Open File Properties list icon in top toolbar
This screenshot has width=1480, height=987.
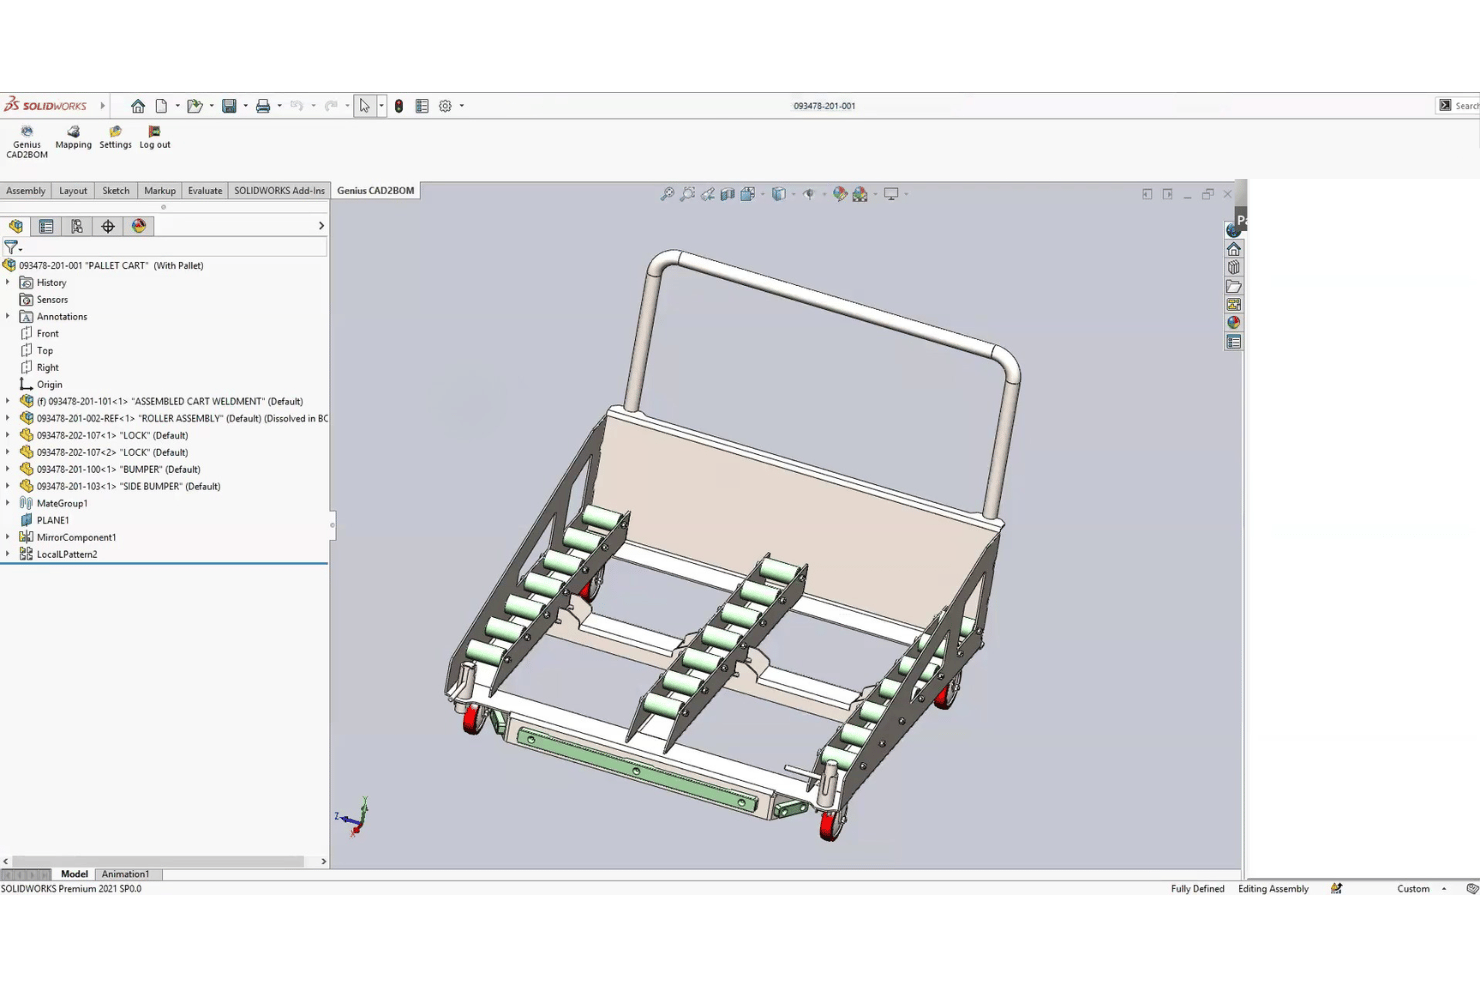422,106
